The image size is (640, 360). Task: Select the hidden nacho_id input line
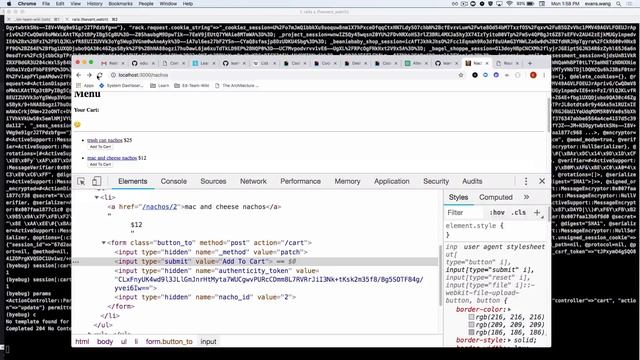(x=205, y=297)
